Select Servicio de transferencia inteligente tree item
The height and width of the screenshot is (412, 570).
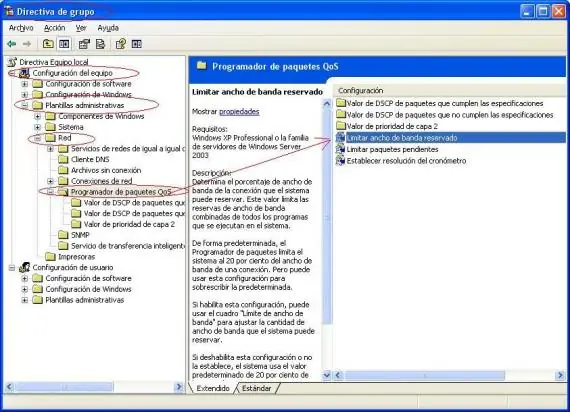pyautogui.click(x=128, y=246)
